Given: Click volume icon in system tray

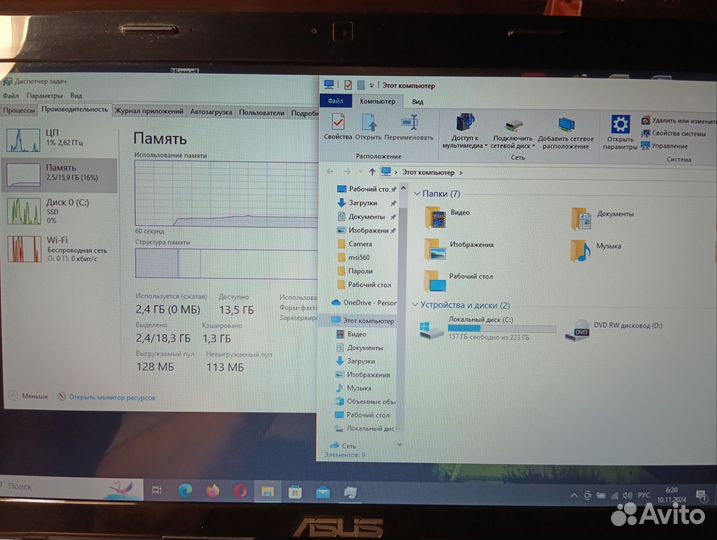Looking at the screenshot, I should (x=627, y=496).
